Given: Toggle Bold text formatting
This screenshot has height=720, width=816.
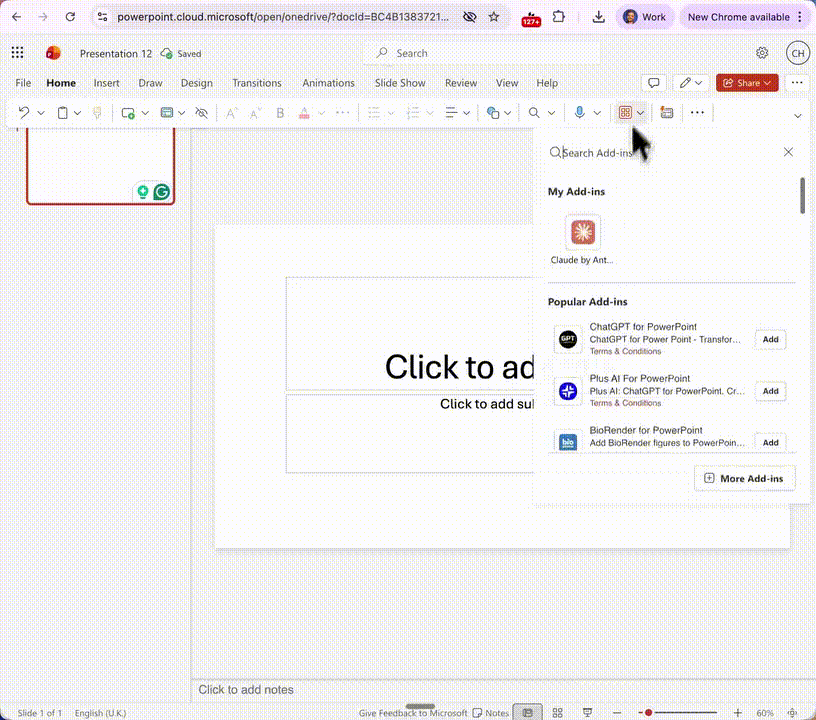Looking at the screenshot, I should [x=280, y=113].
